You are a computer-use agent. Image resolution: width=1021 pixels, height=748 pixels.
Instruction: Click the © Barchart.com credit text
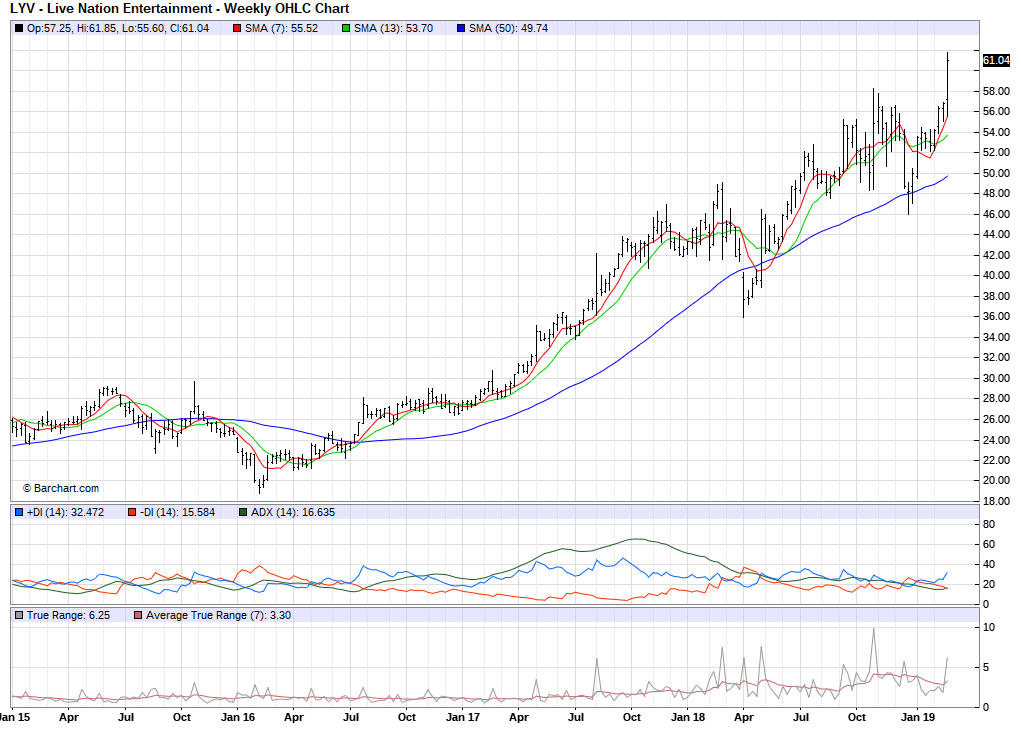pos(61,488)
